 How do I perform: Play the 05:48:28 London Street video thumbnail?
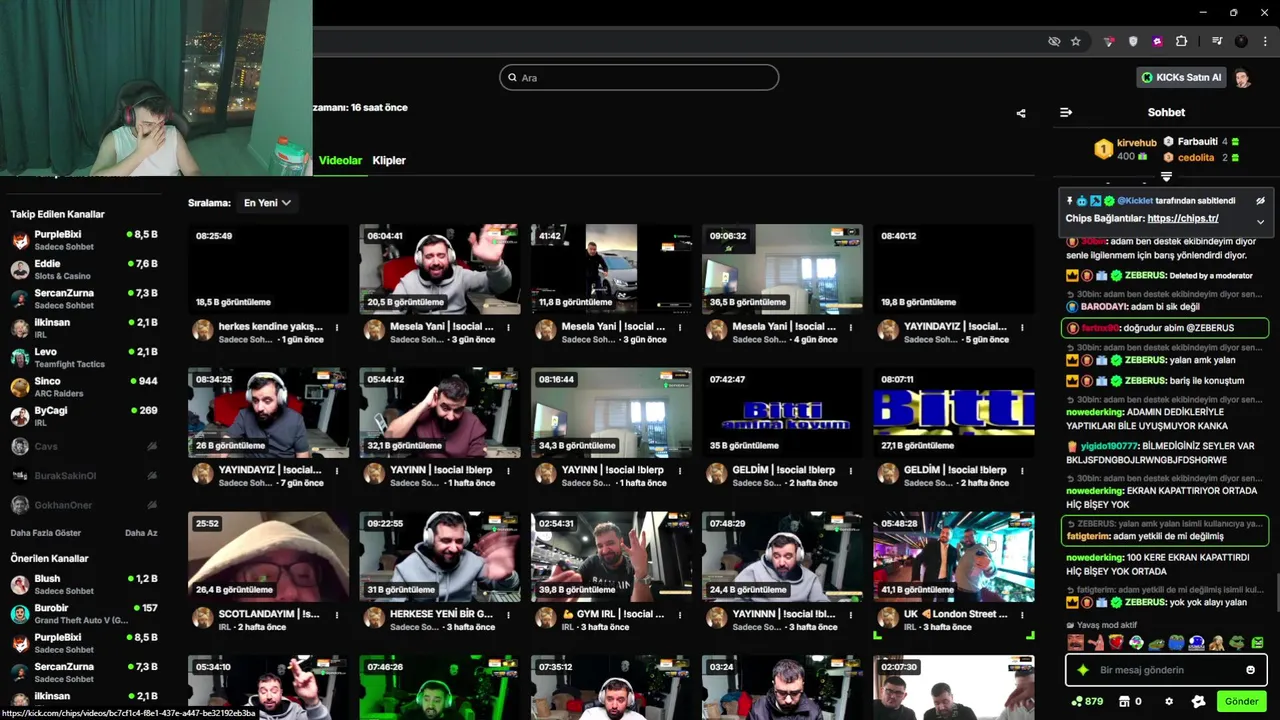click(954, 557)
